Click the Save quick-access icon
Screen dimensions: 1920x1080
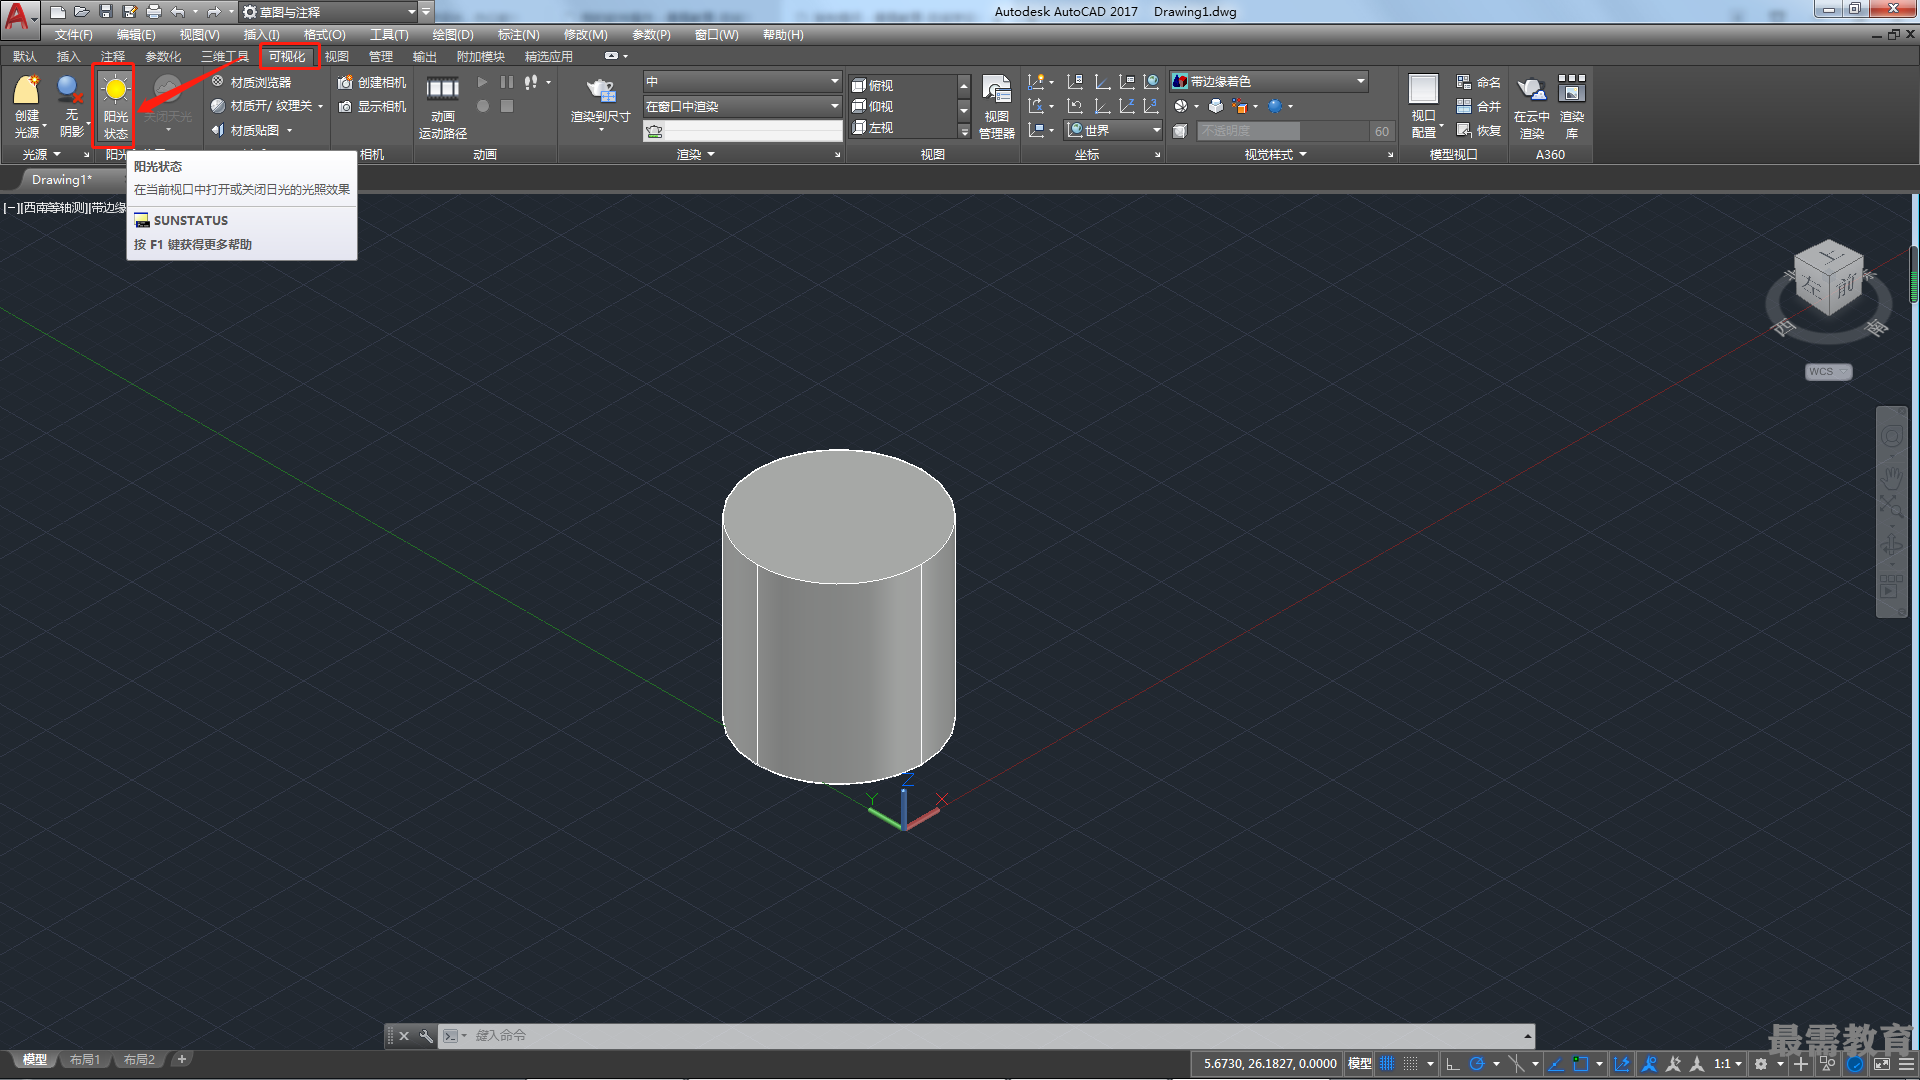tap(106, 12)
